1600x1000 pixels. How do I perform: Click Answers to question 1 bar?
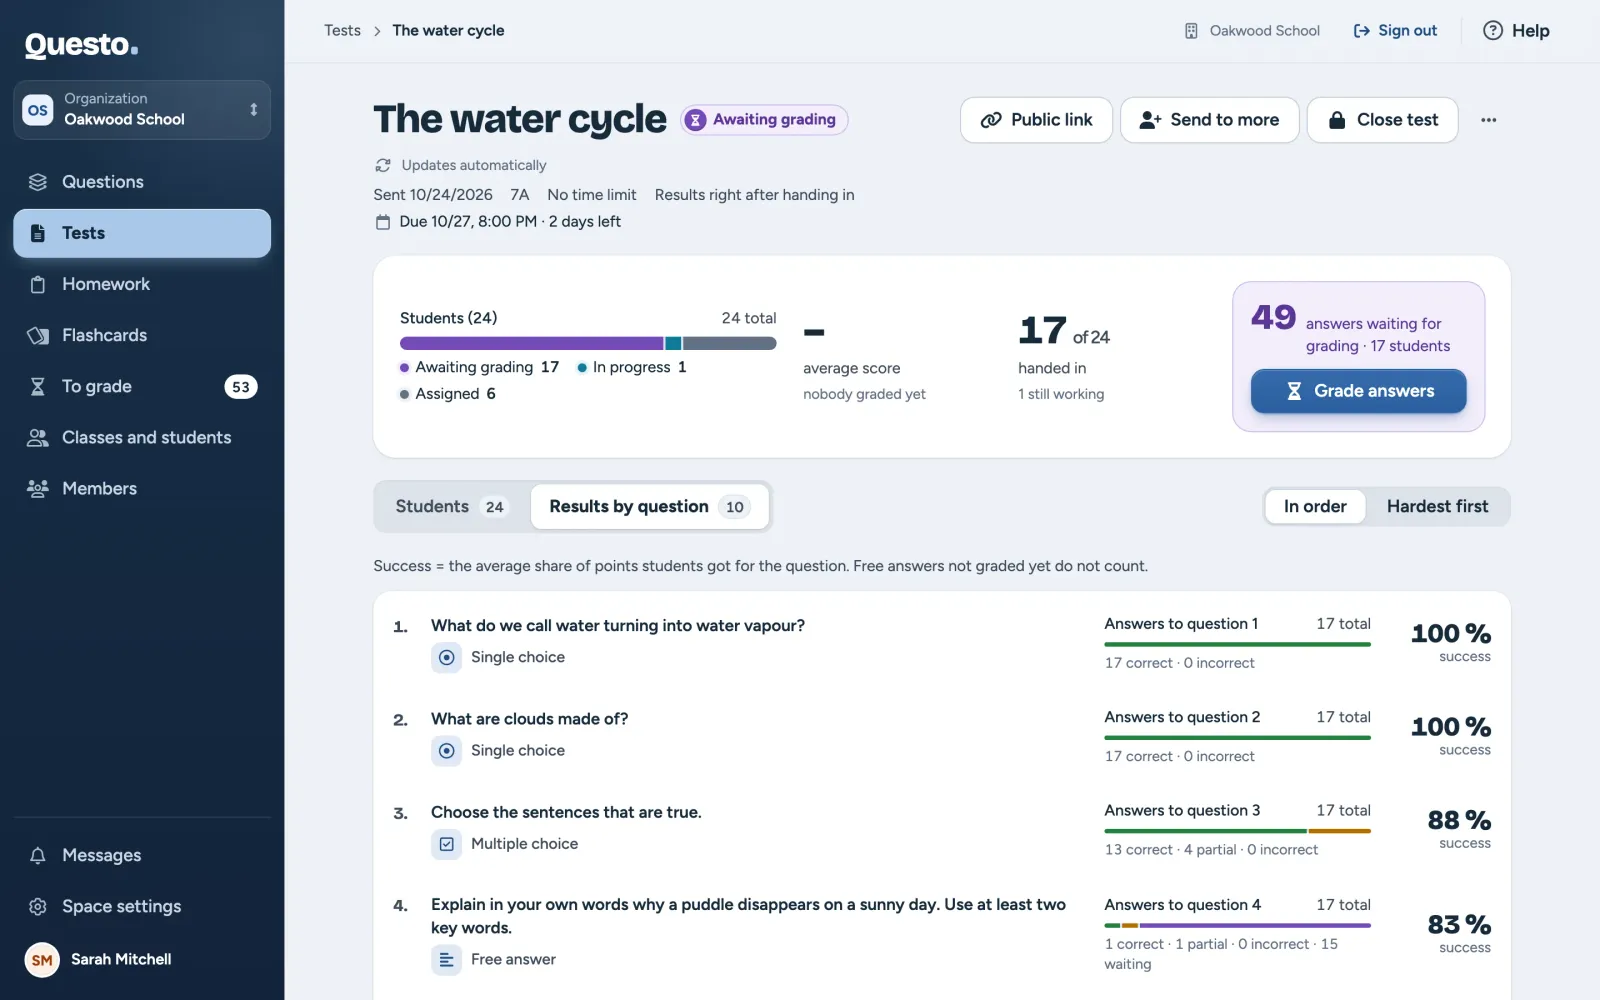tap(1238, 644)
